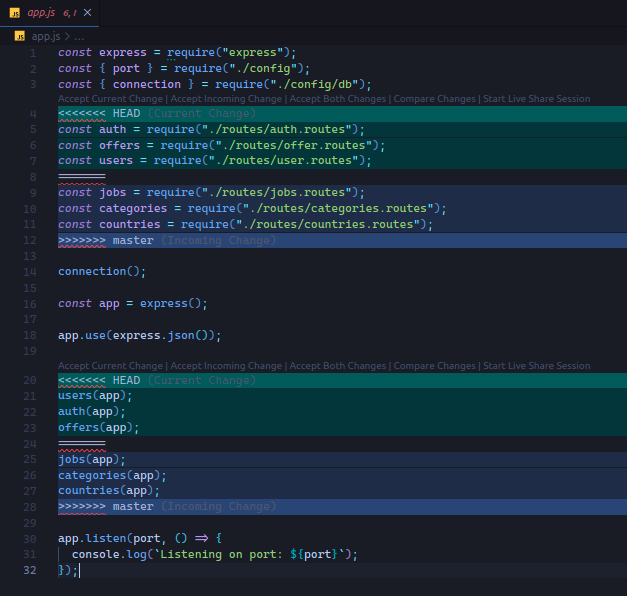
Task: Click the JS file icon in tab
Action: click(x=15, y=13)
